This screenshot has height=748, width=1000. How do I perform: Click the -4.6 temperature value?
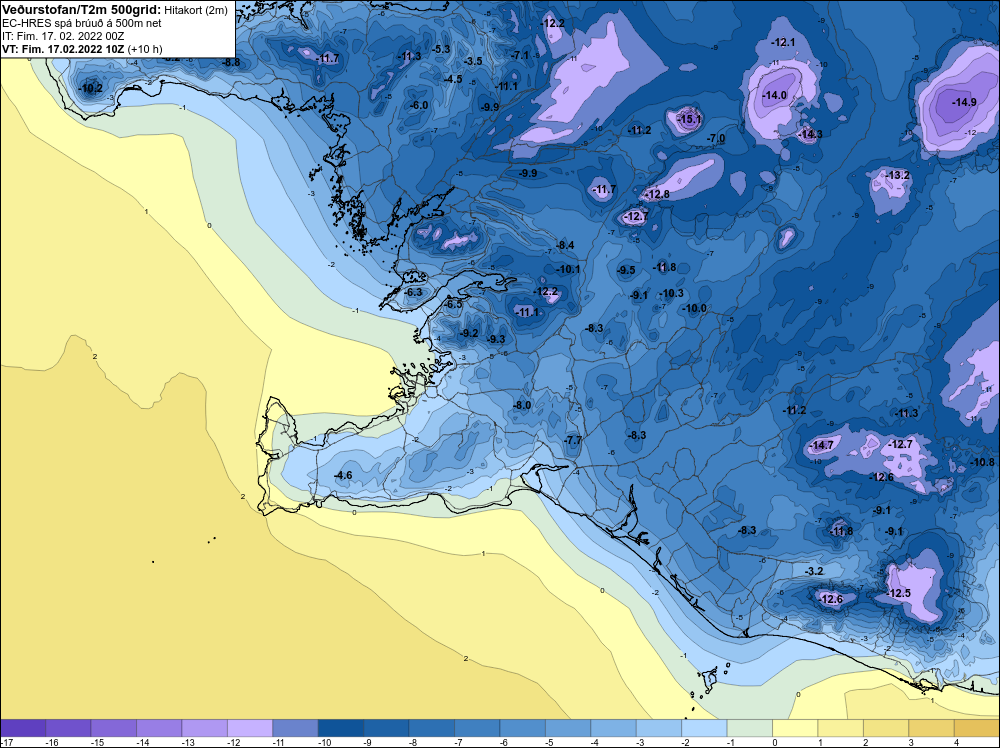[343, 475]
